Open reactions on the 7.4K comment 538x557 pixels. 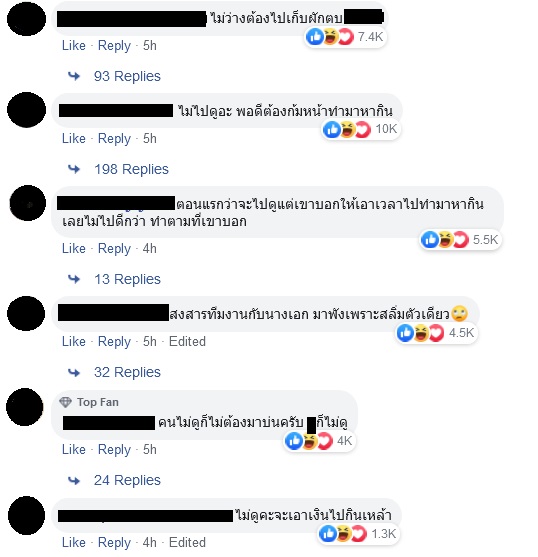(x=345, y=37)
